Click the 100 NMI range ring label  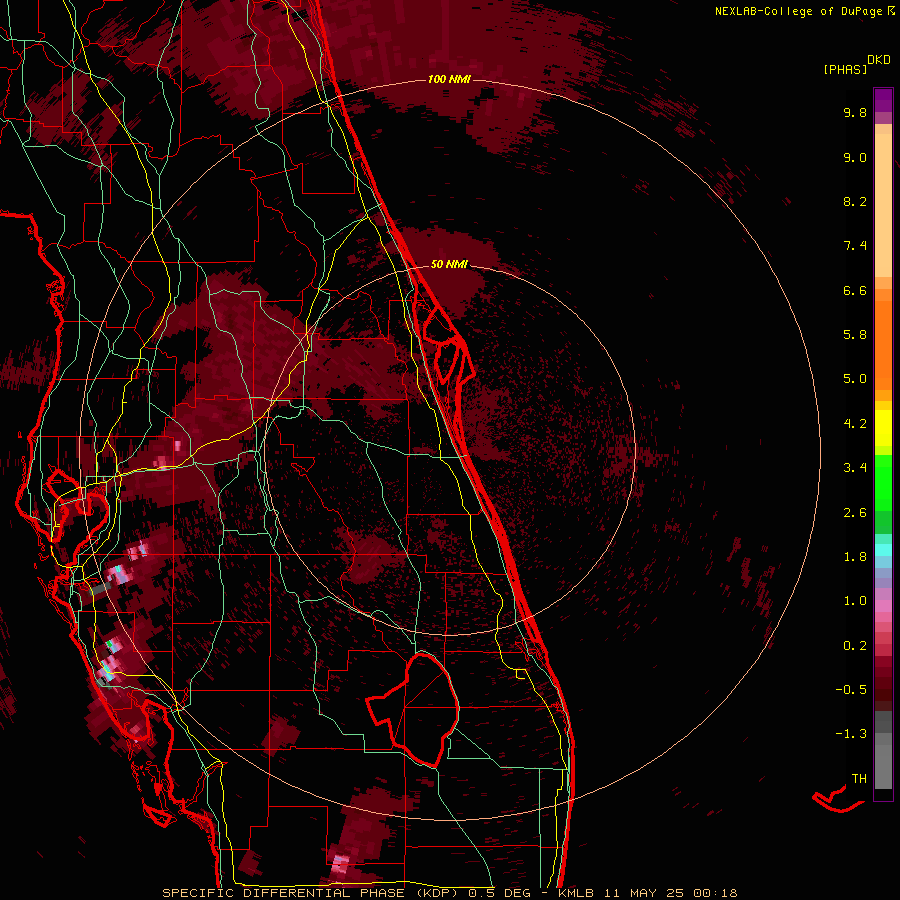click(449, 79)
